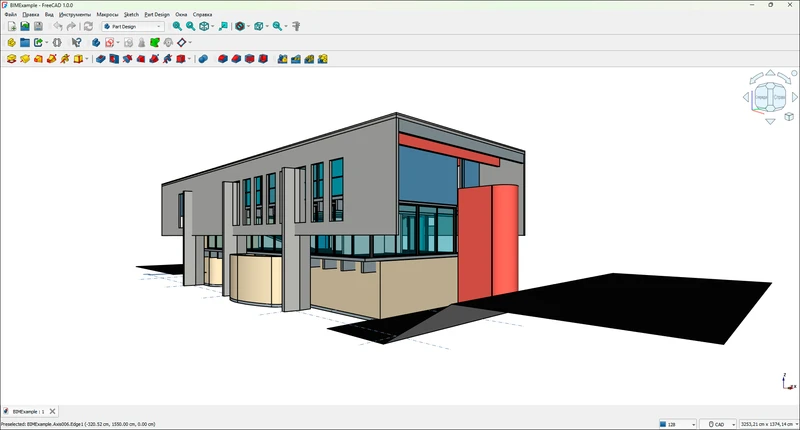Click the Fit all zoom icon
Viewport: 800px width, 430px height.
pos(177,26)
